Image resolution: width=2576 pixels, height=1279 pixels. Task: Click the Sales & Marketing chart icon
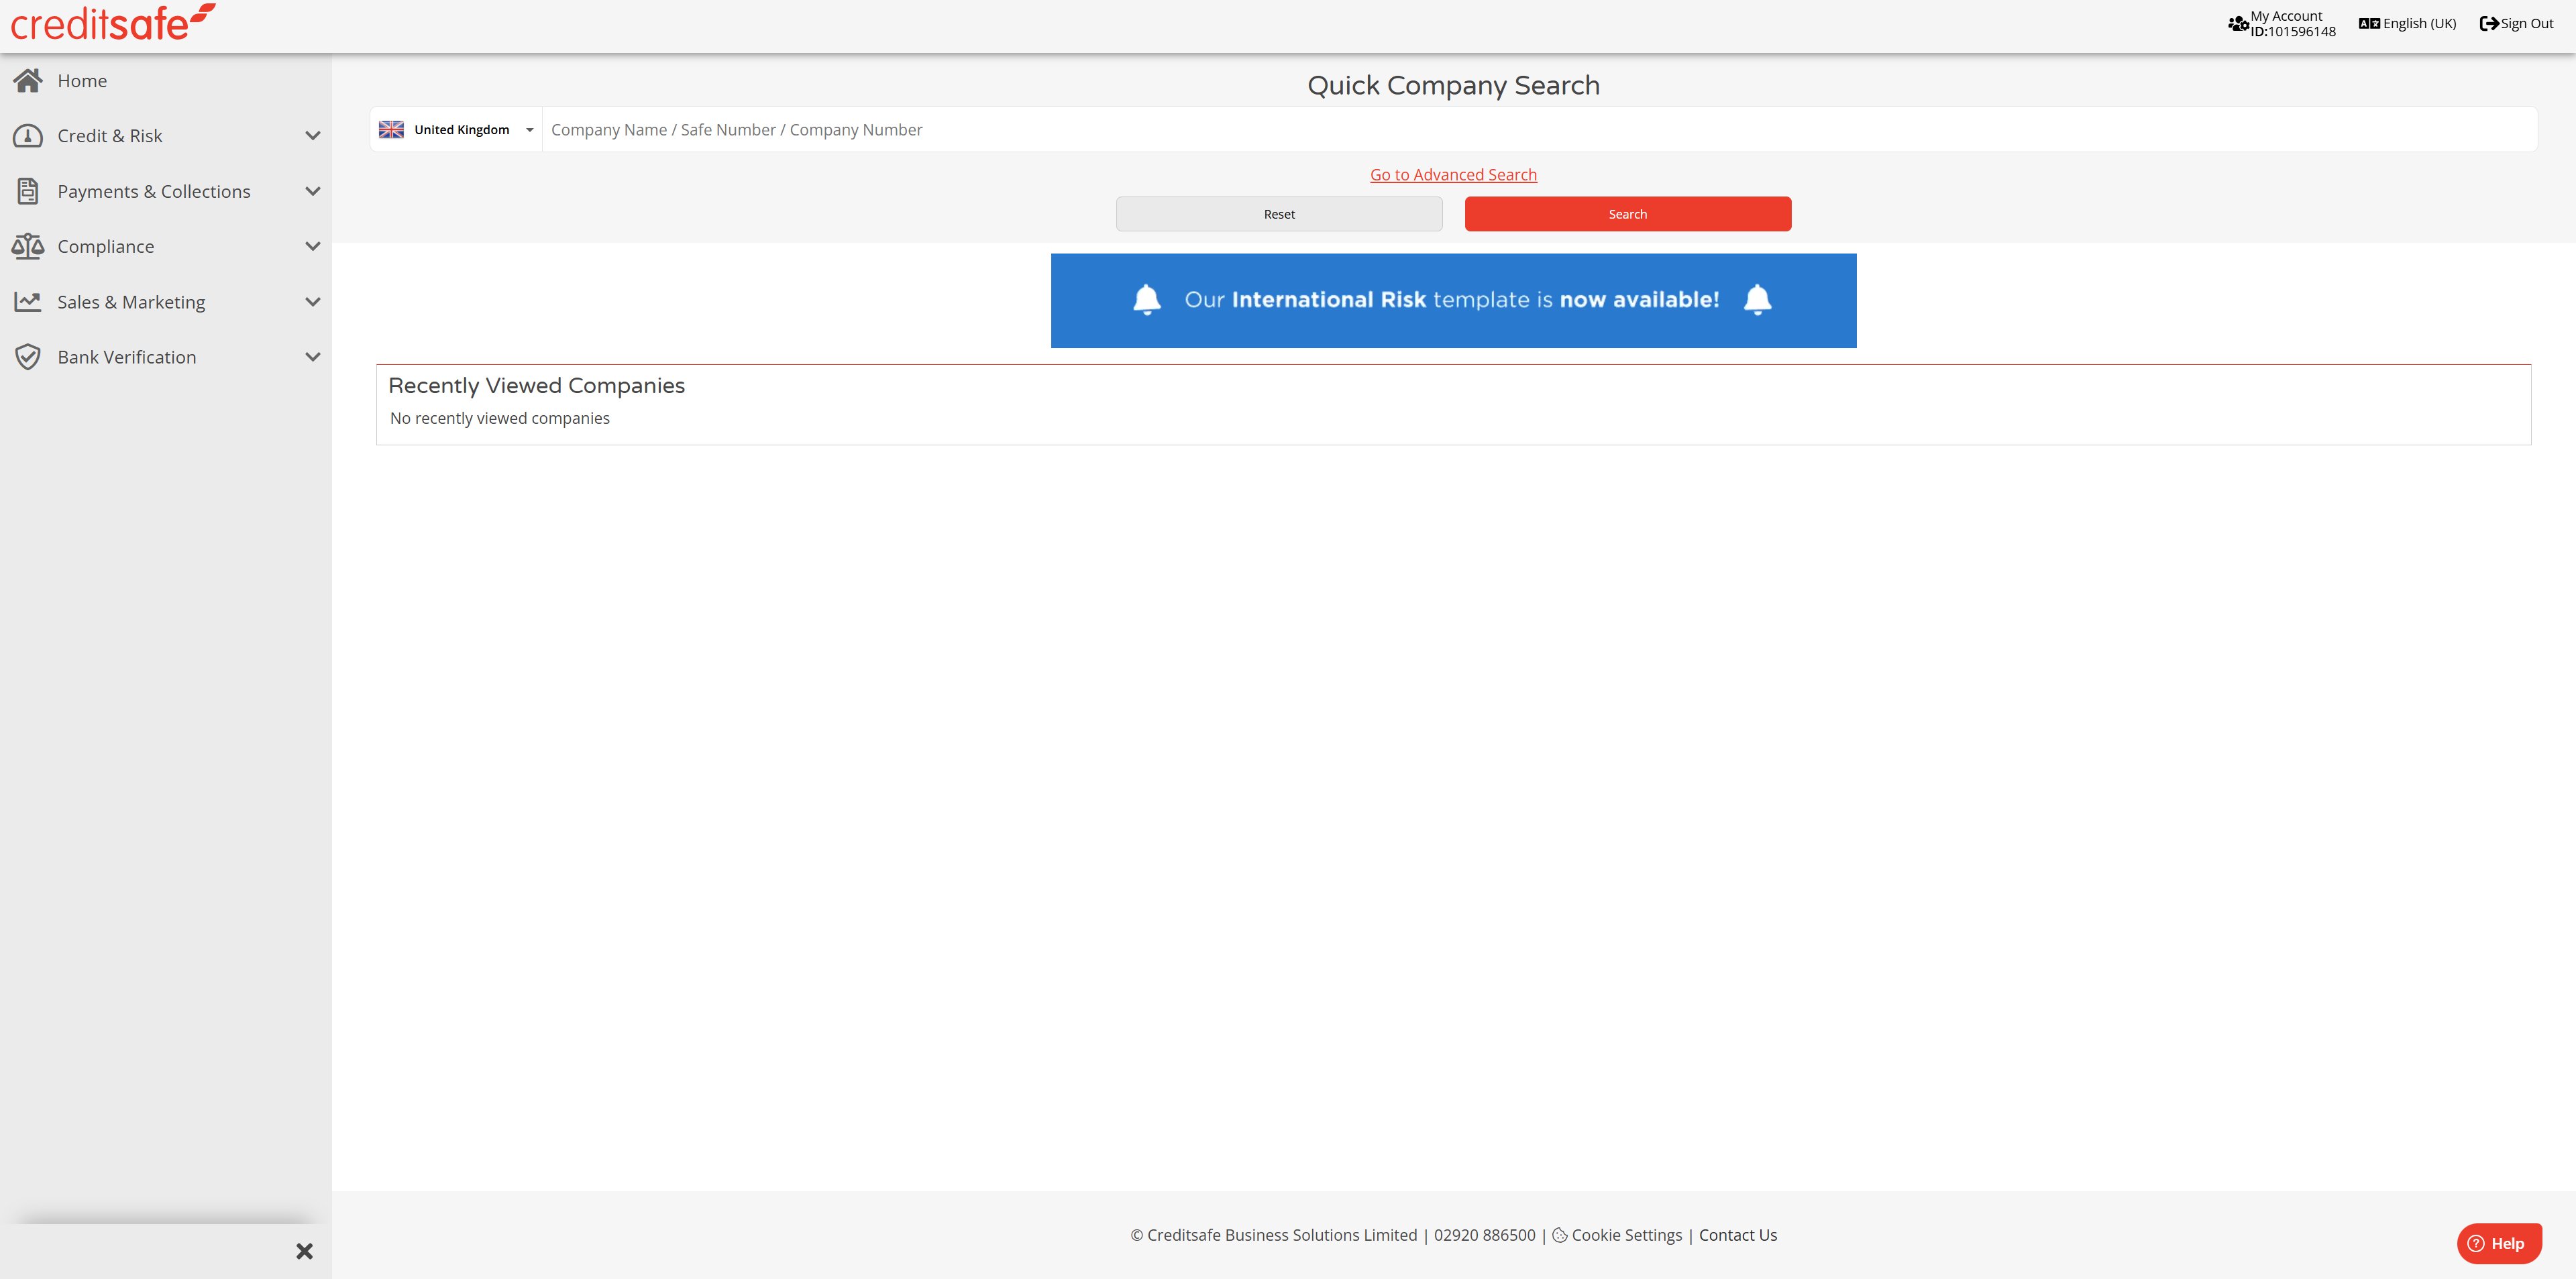pyautogui.click(x=28, y=301)
